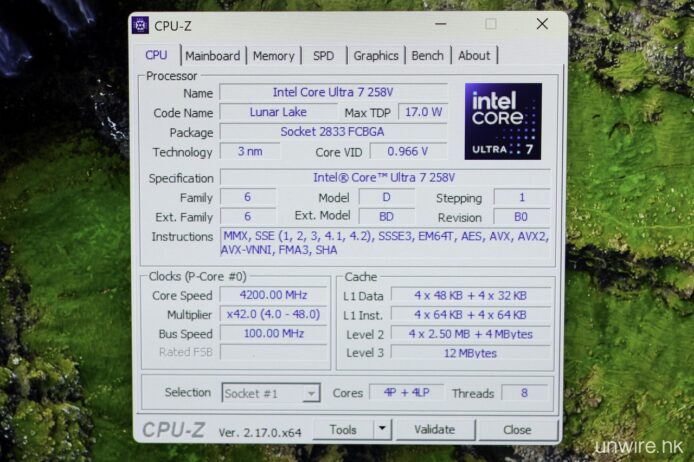Close CPU-Z with the title bar X
Image resolution: width=694 pixels, height=462 pixels.
click(x=542, y=24)
